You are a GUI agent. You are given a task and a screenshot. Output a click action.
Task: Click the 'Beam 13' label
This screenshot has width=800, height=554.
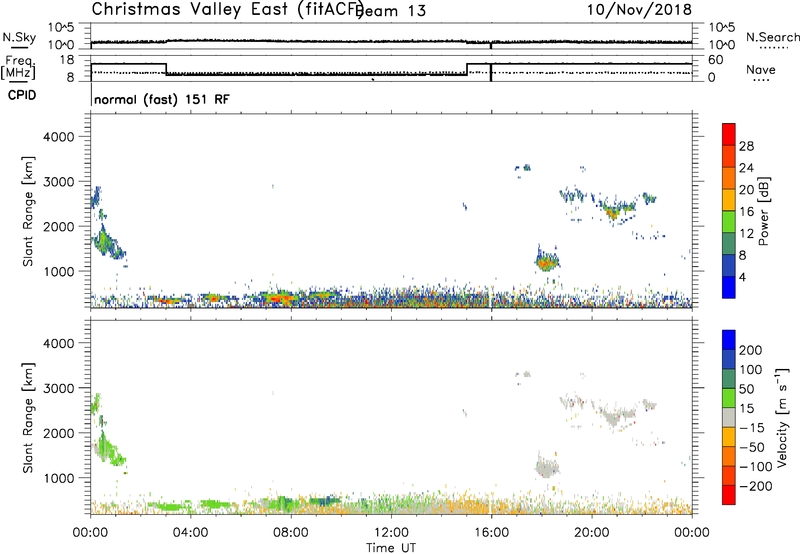(392, 11)
